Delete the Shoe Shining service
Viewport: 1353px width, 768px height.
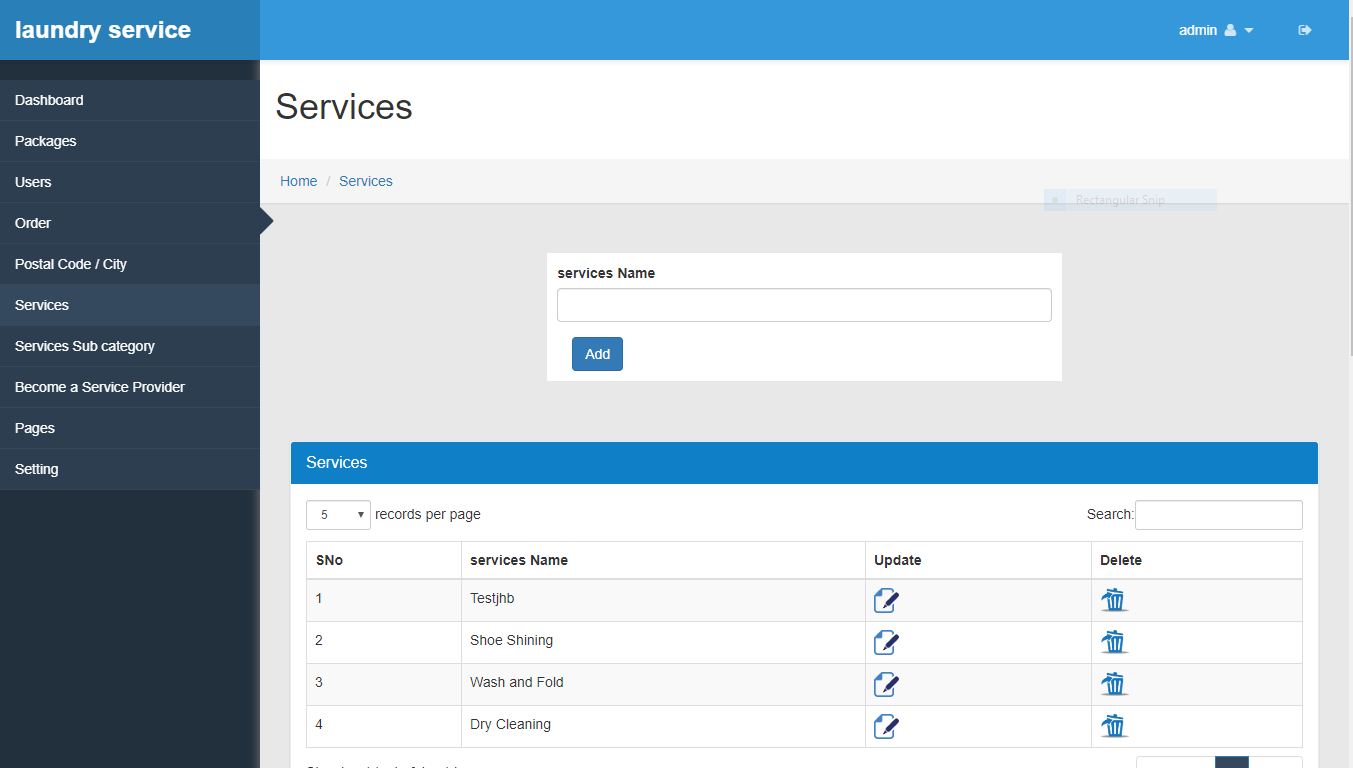1114,642
